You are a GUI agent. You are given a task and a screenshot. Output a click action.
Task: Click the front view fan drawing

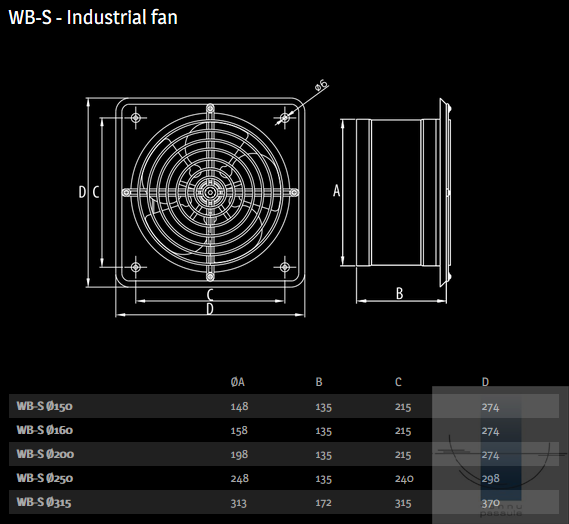[210, 192]
